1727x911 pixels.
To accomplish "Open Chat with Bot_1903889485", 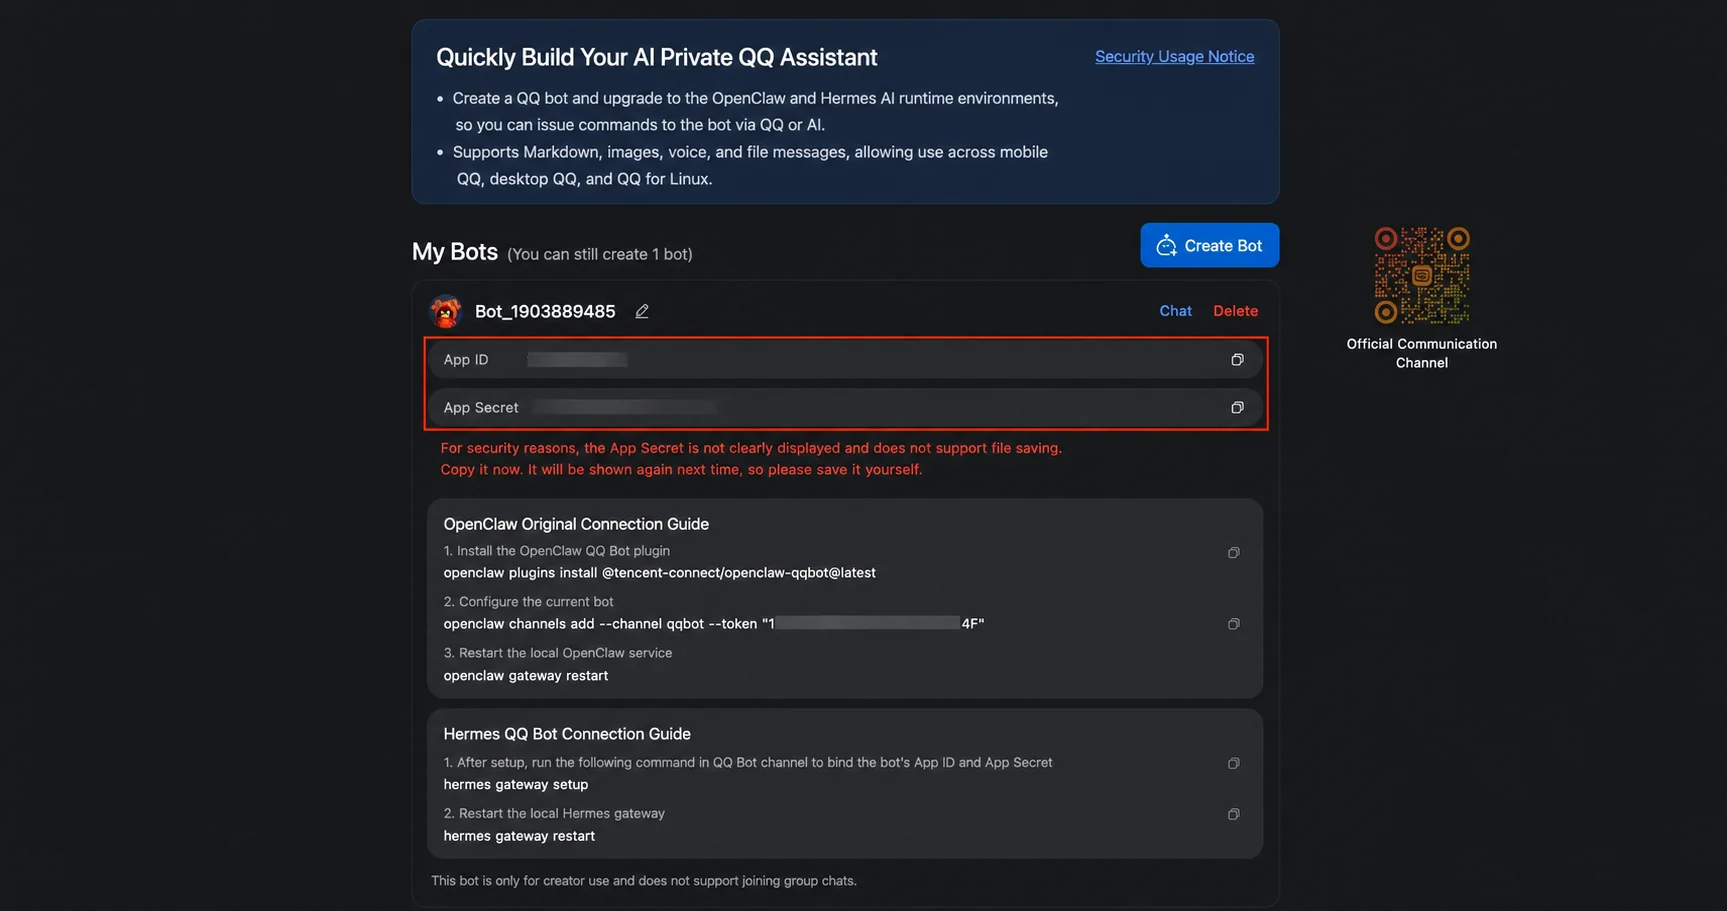I will pyautogui.click(x=1175, y=311).
